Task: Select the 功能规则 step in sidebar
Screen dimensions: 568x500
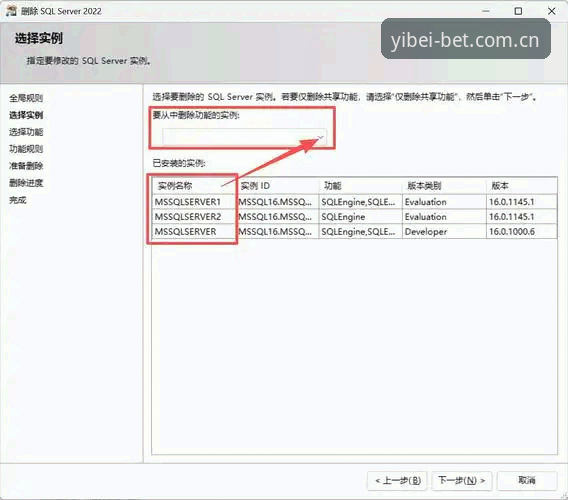Action: point(26,149)
